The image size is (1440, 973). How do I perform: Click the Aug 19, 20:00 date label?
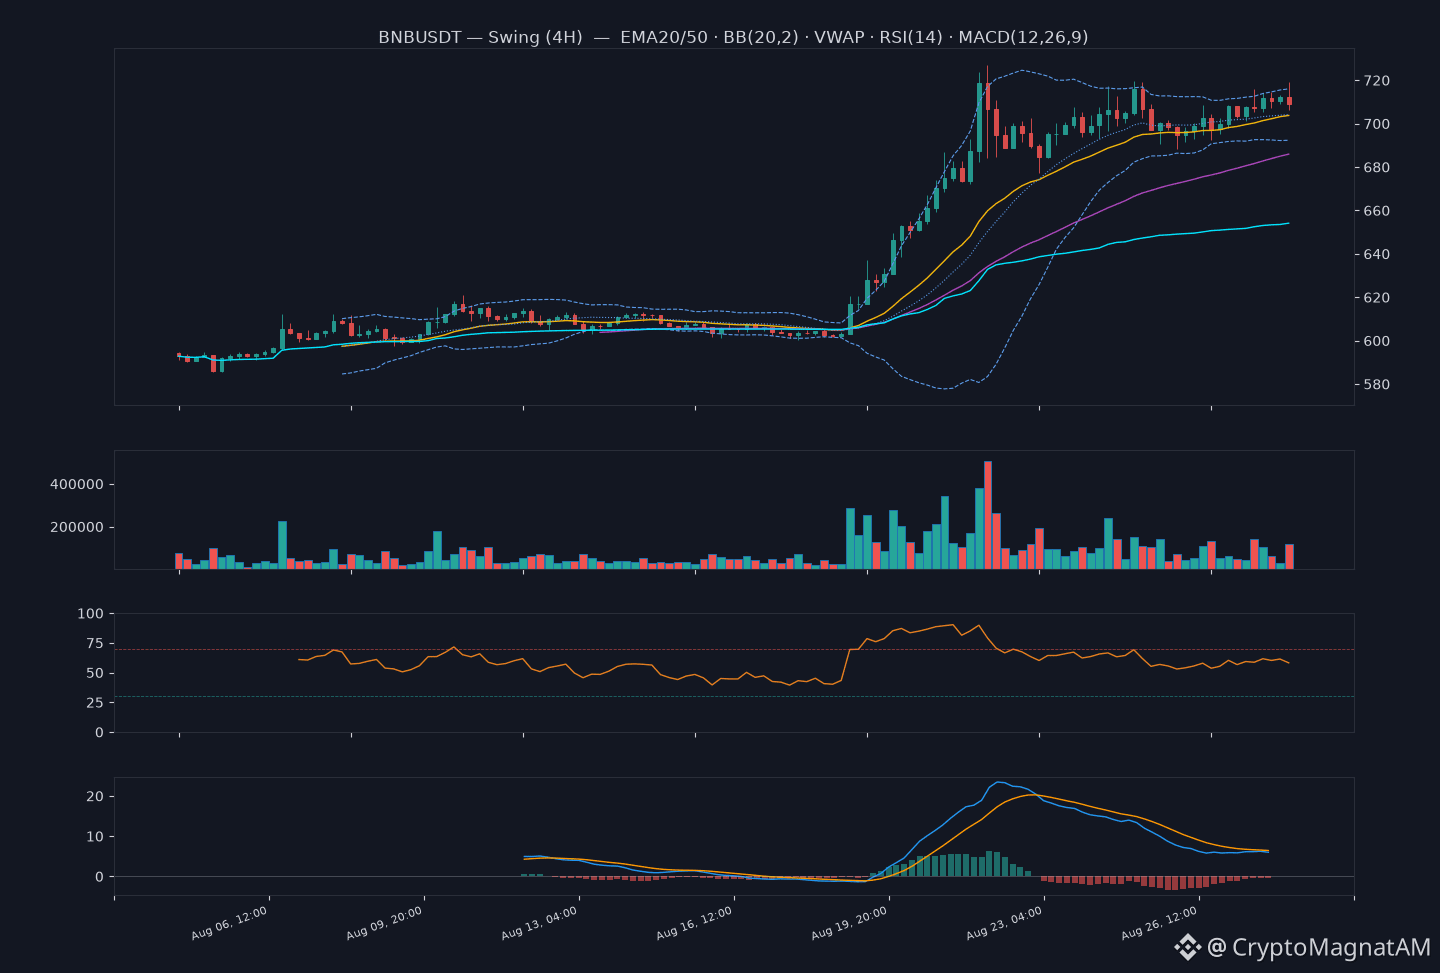click(x=850, y=923)
